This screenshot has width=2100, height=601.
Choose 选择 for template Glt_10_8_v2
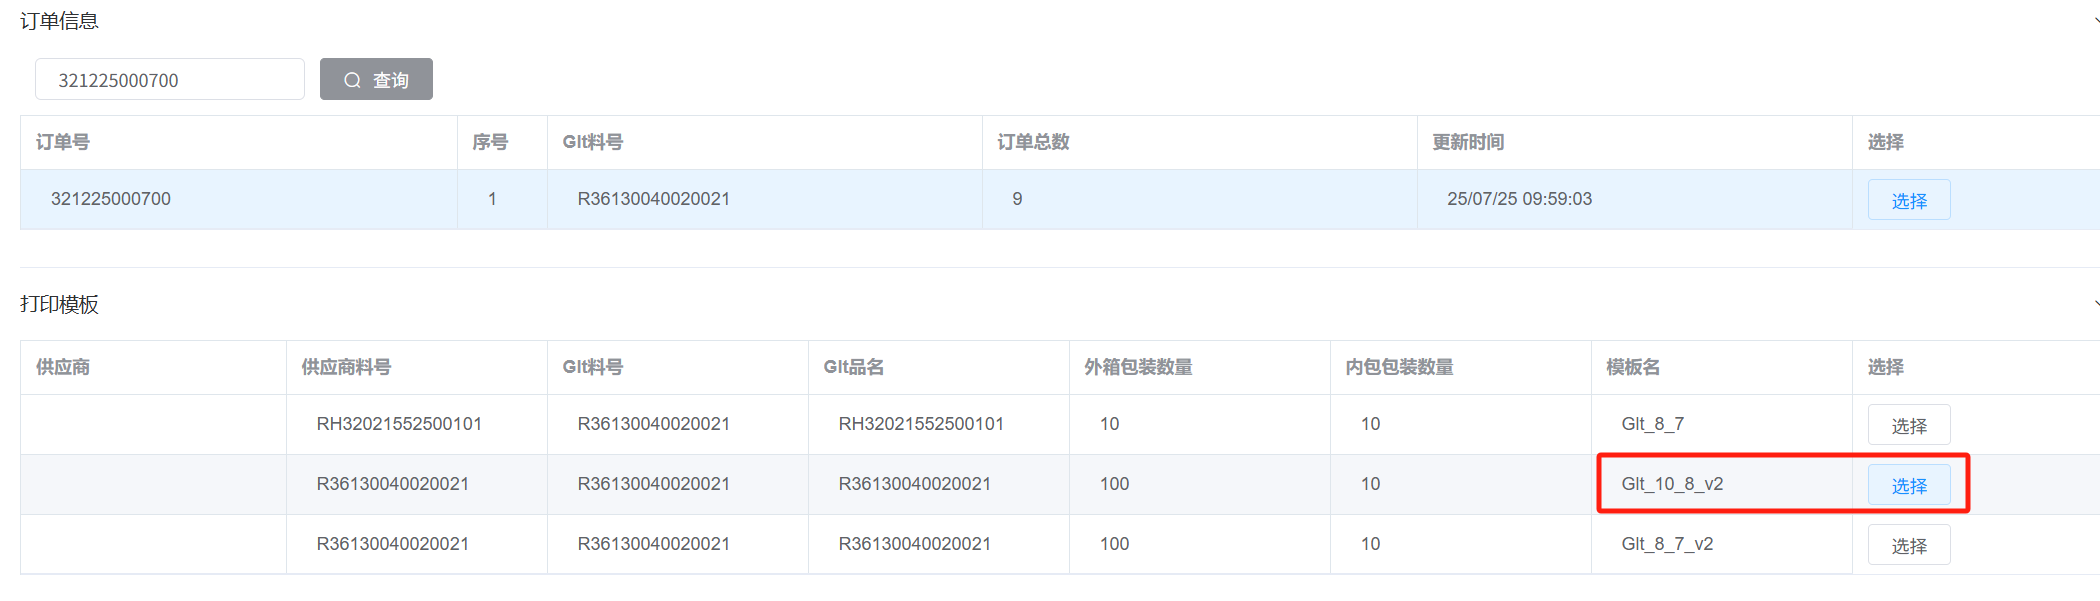click(x=1908, y=485)
